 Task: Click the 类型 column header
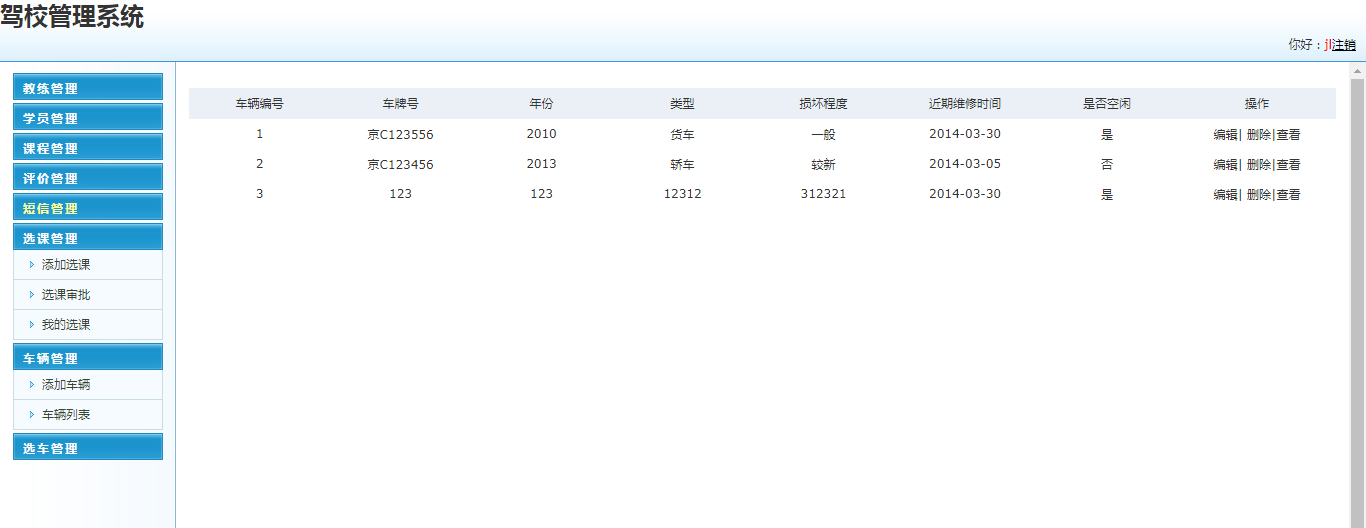coord(682,104)
